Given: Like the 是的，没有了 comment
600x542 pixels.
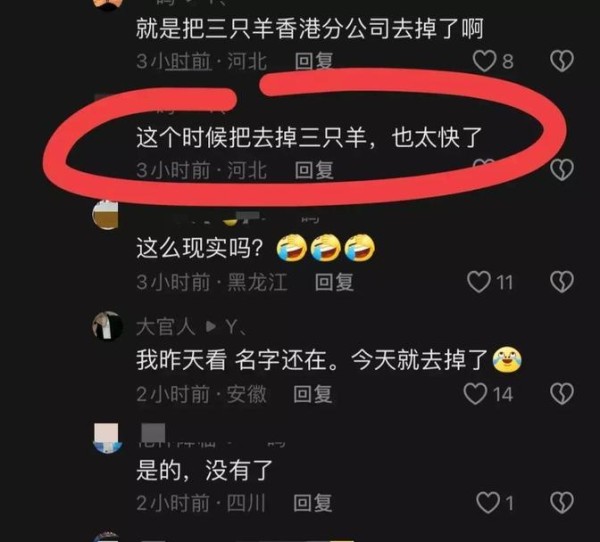Looking at the screenshot, I should 488,503.
